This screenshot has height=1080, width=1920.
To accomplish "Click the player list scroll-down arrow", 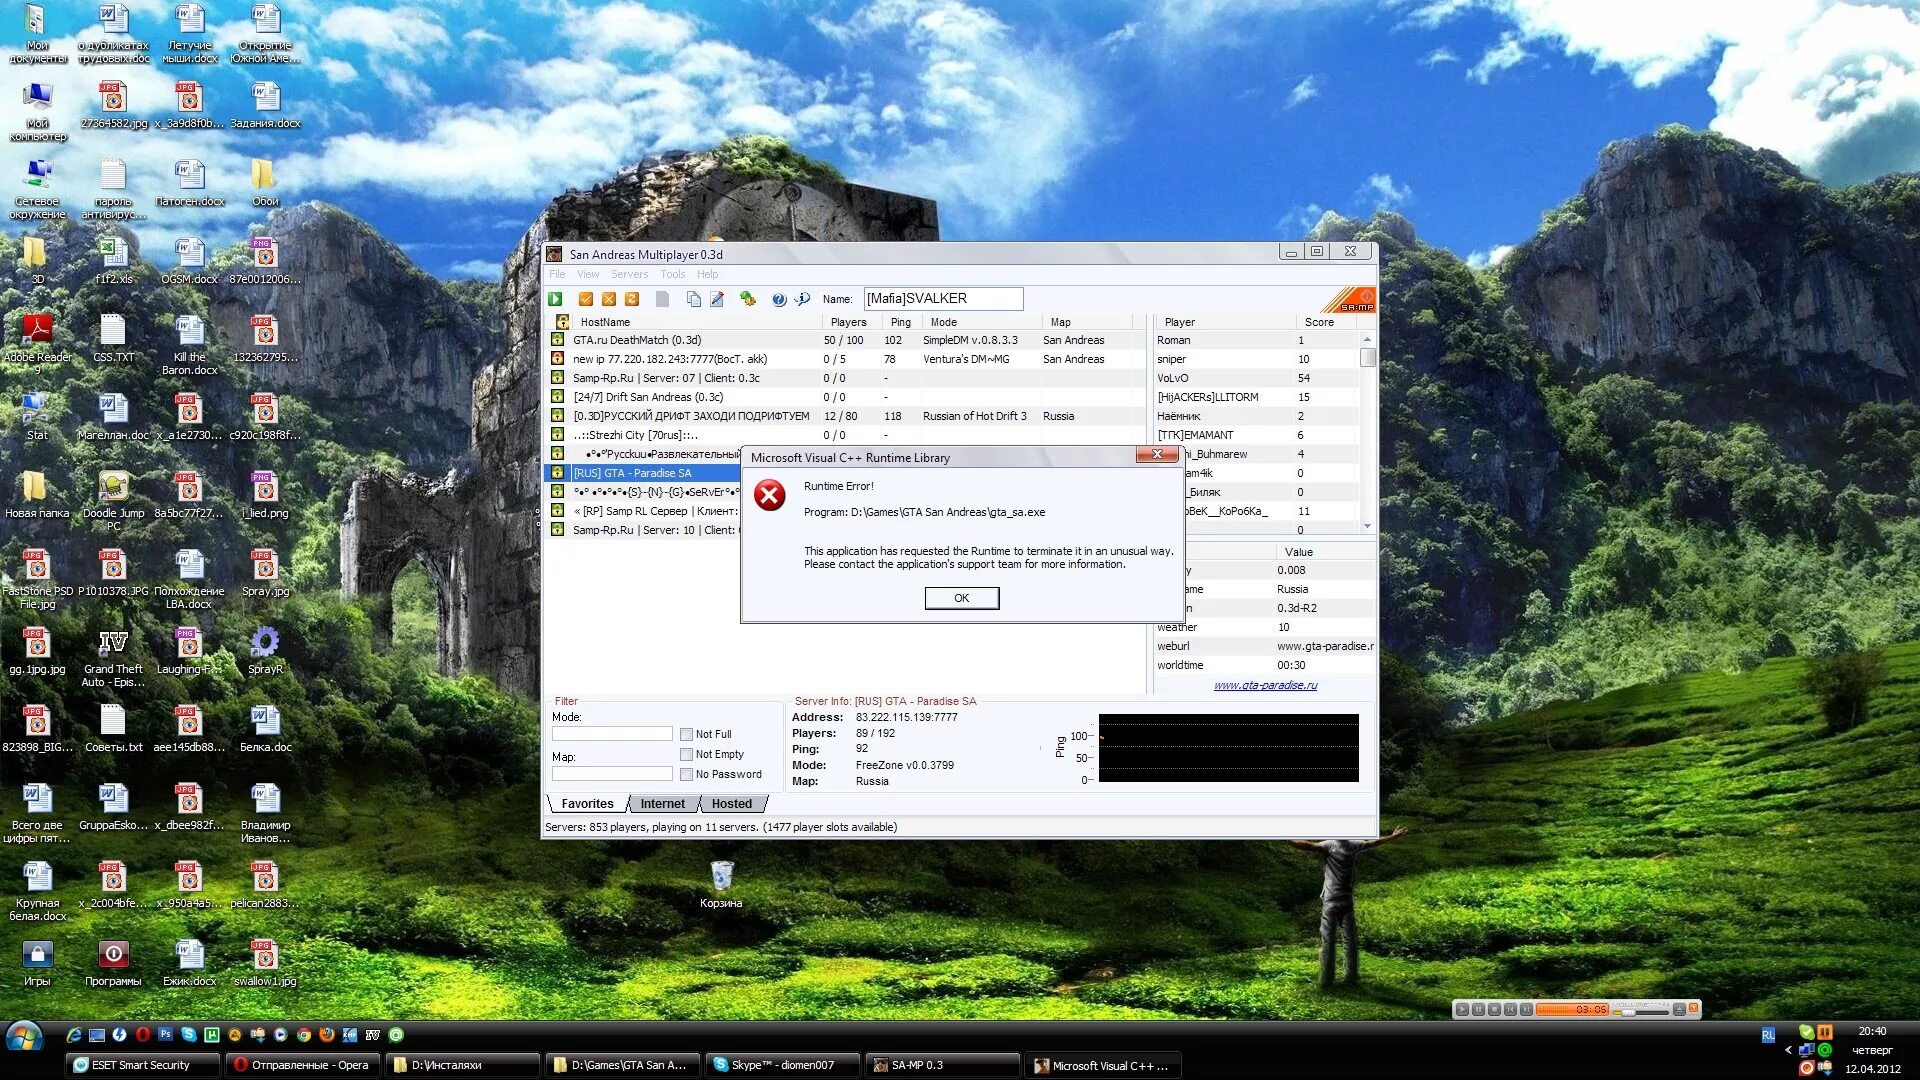I will click(x=1367, y=526).
